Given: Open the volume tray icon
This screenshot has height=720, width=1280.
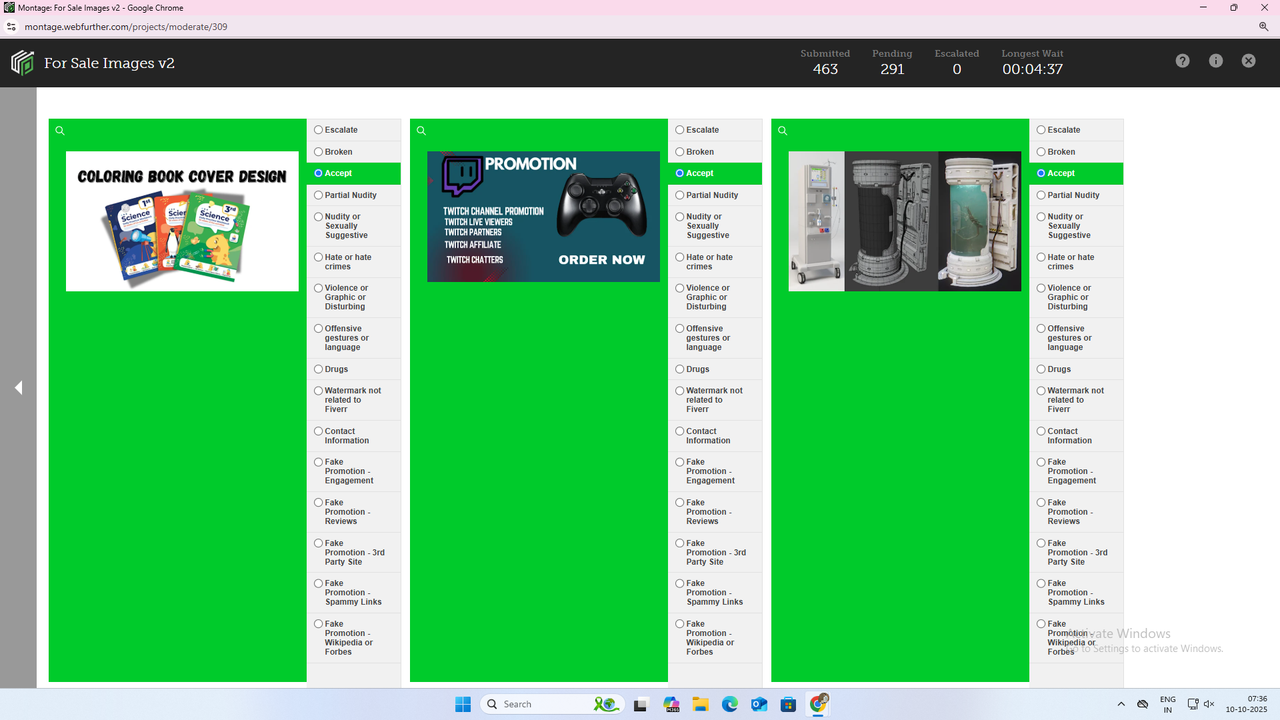Looking at the screenshot, I should (x=1210, y=704).
